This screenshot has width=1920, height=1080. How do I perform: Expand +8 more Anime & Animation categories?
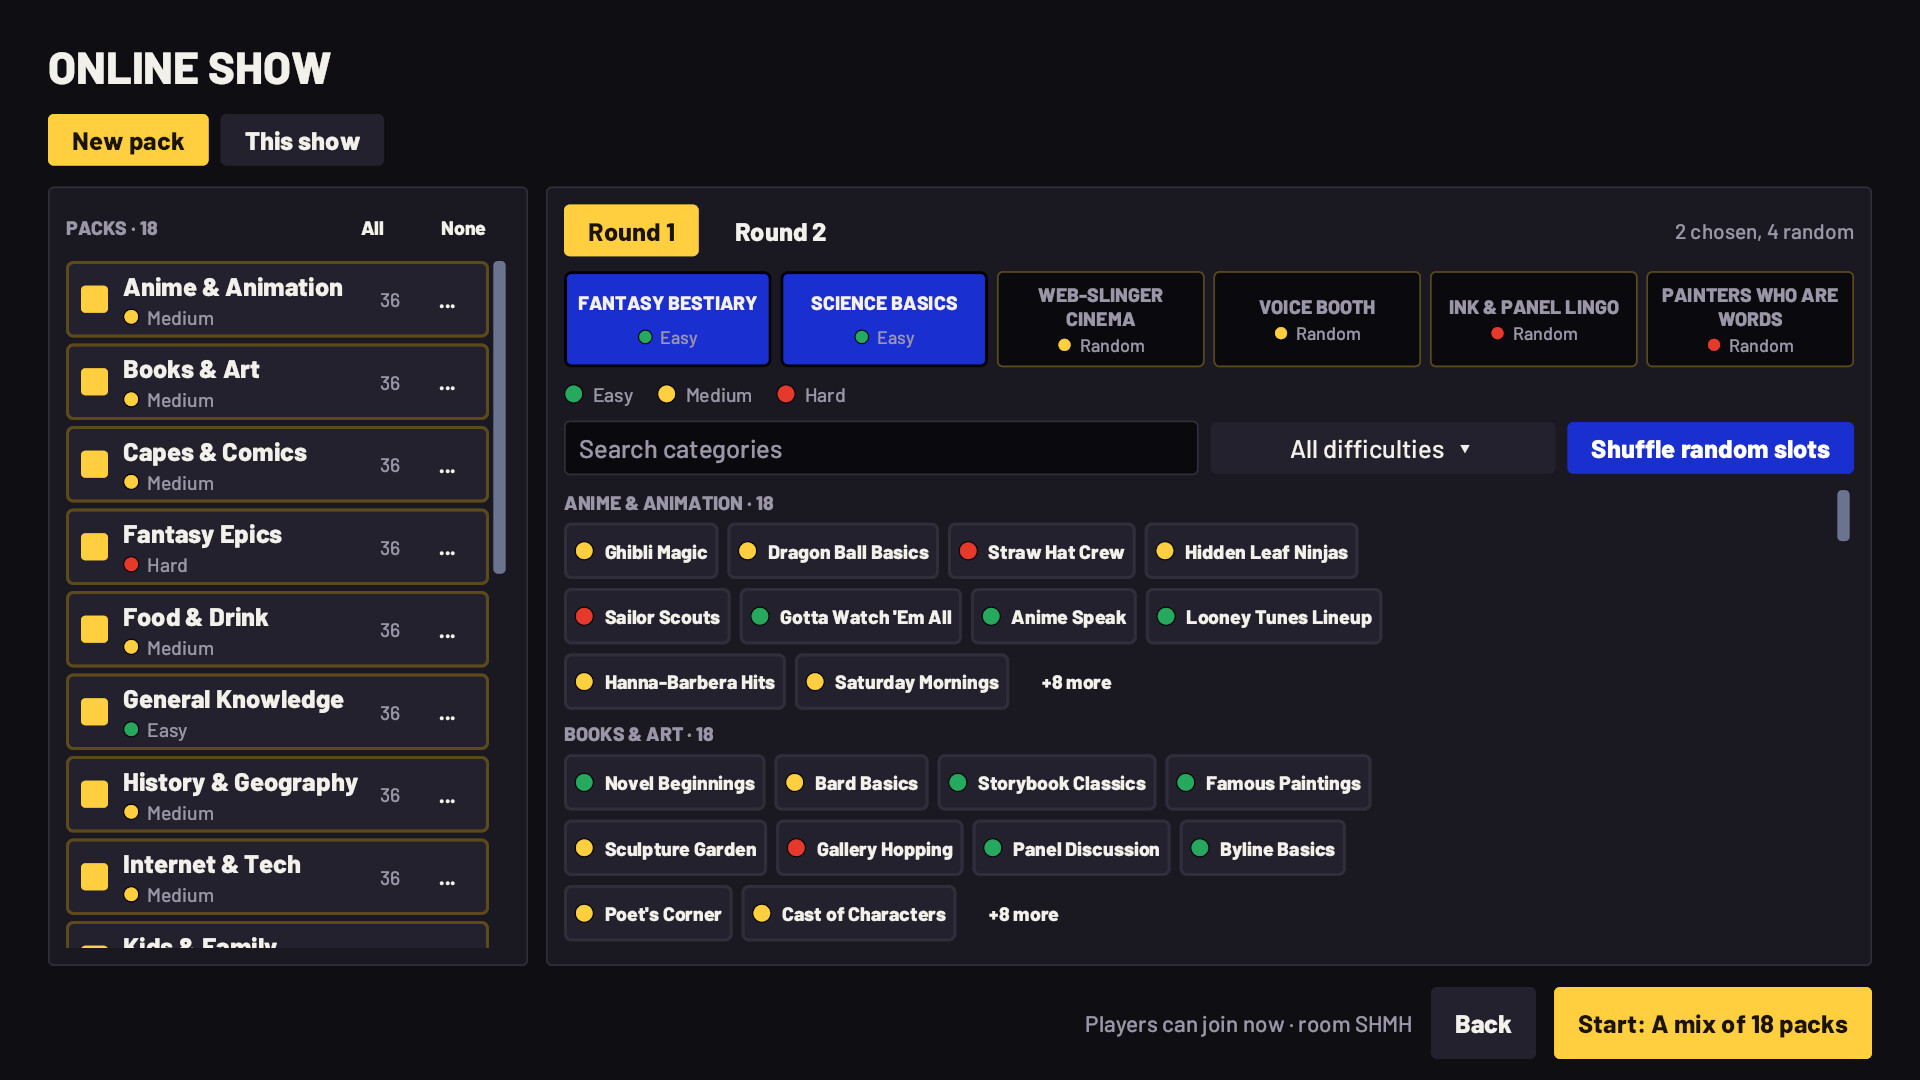(x=1076, y=683)
